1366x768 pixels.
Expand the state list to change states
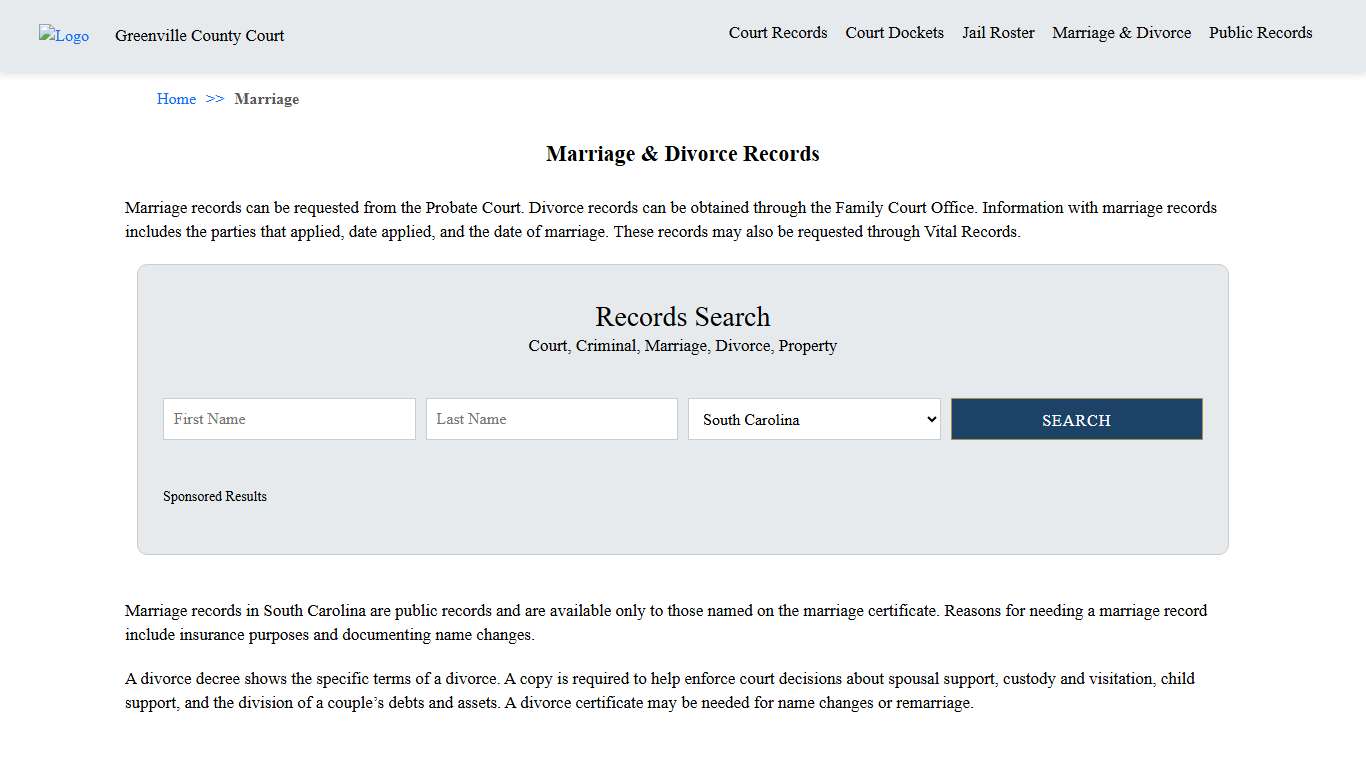coord(814,419)
